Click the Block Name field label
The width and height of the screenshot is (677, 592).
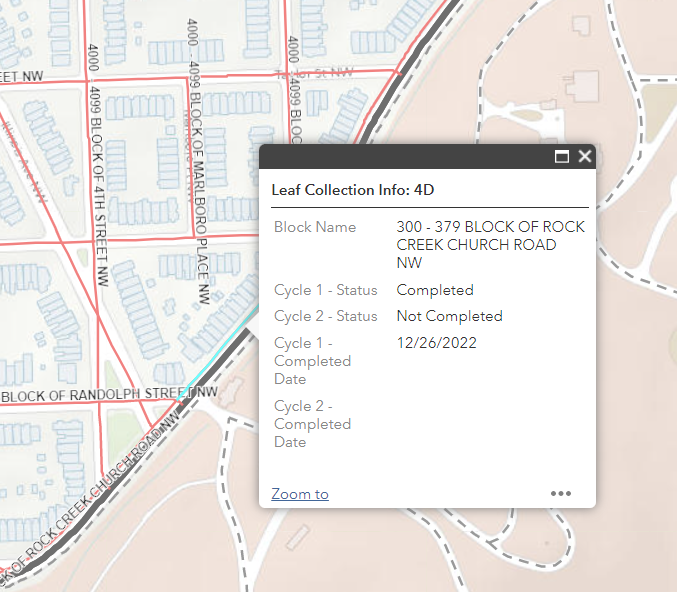[x=315, y=227]
